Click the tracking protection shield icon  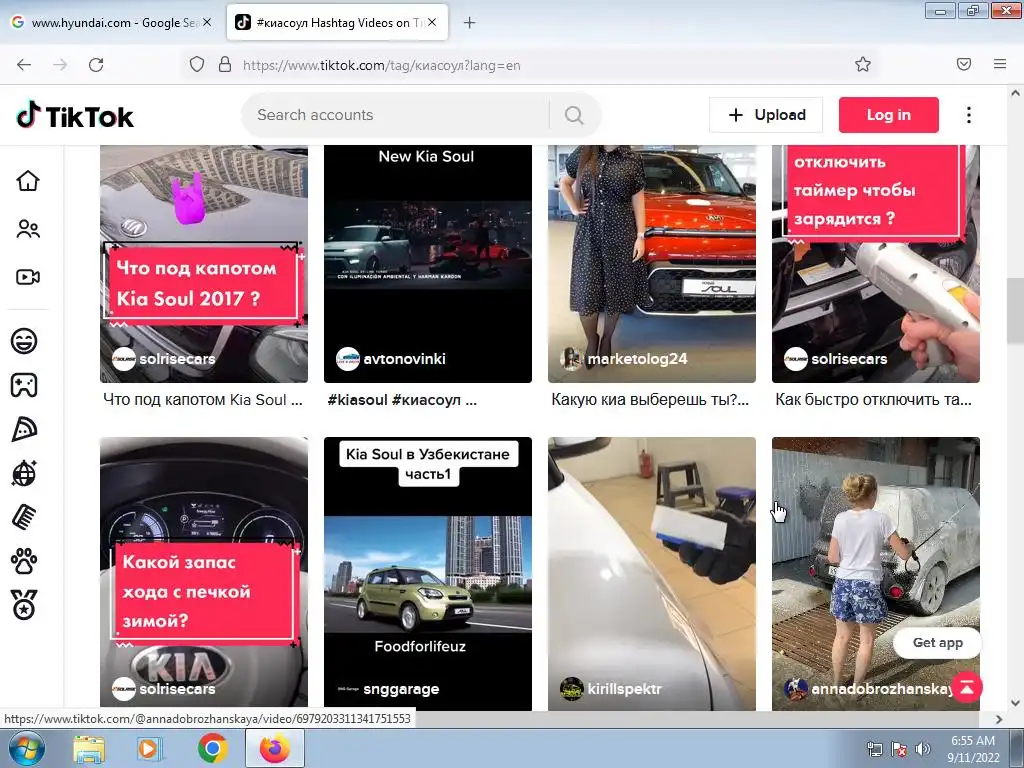point(197,65)
